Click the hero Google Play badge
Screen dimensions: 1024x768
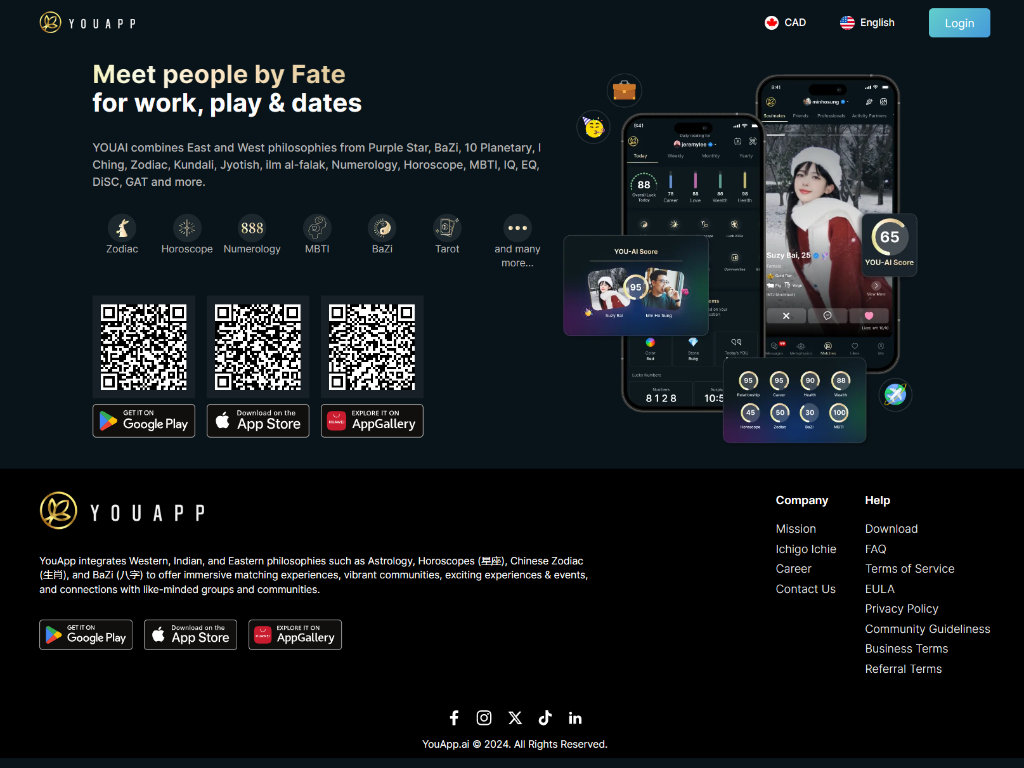(144, 421)
